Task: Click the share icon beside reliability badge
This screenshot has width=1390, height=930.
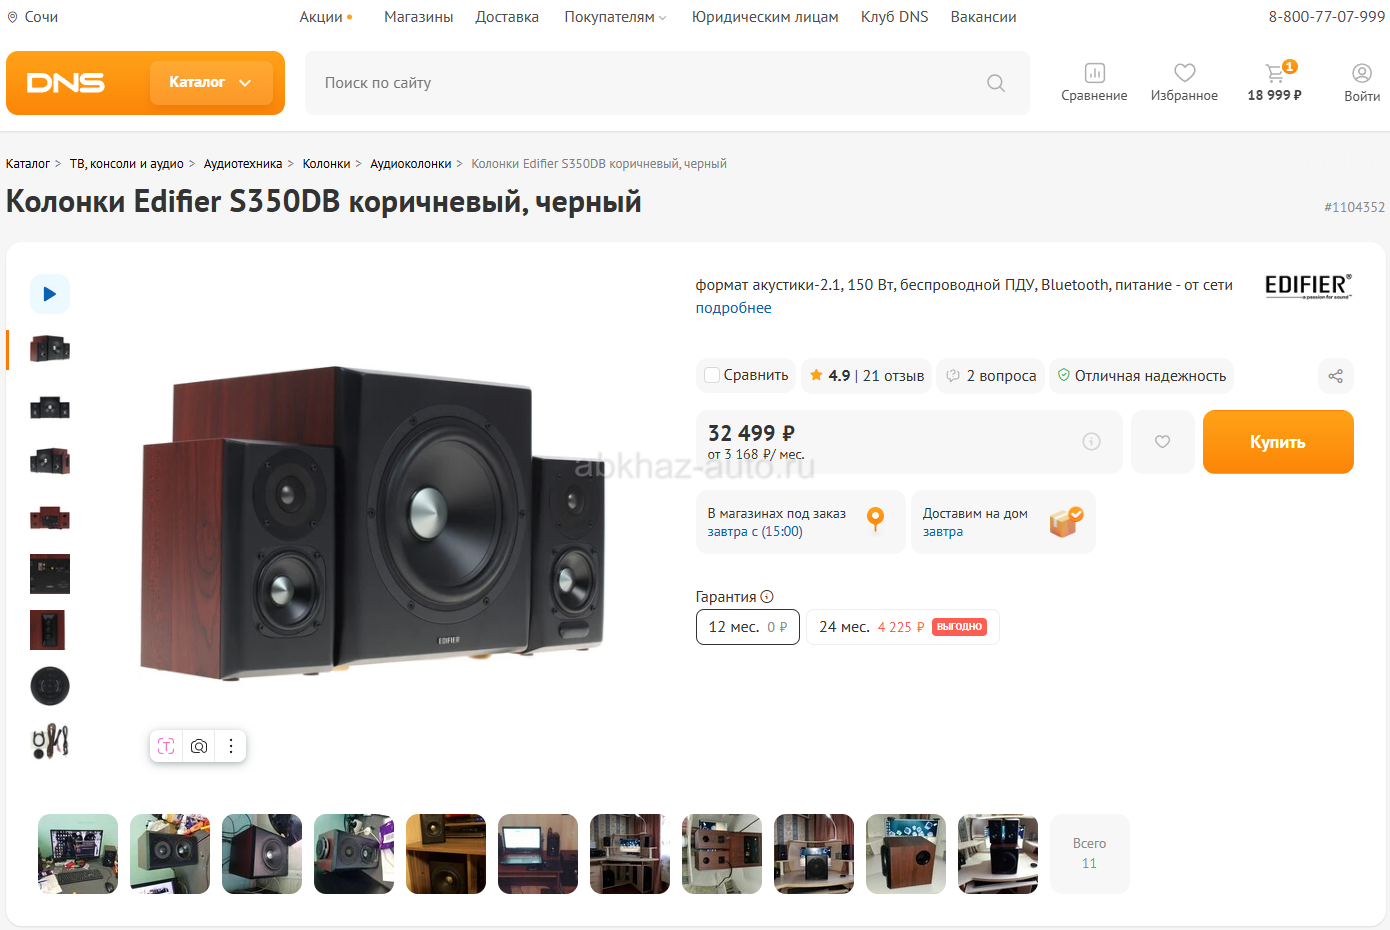Action: point(1335,376)
